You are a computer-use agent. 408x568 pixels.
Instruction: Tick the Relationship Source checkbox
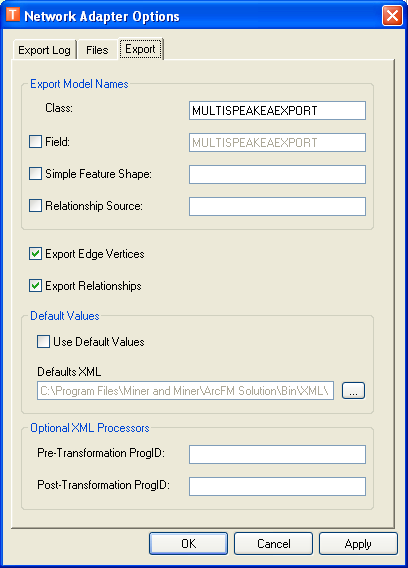(36, 206)
